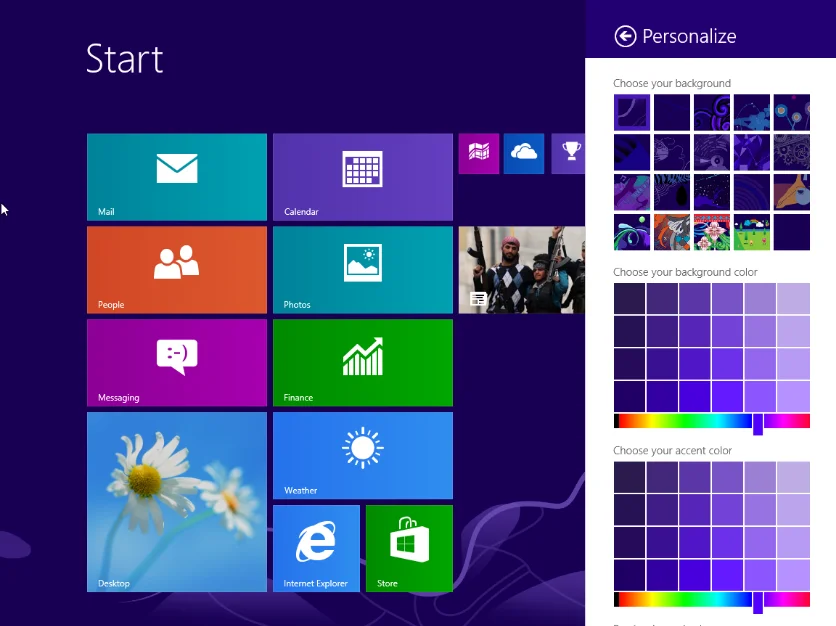Pick the swirl background, third in top row

coord(712,113)
